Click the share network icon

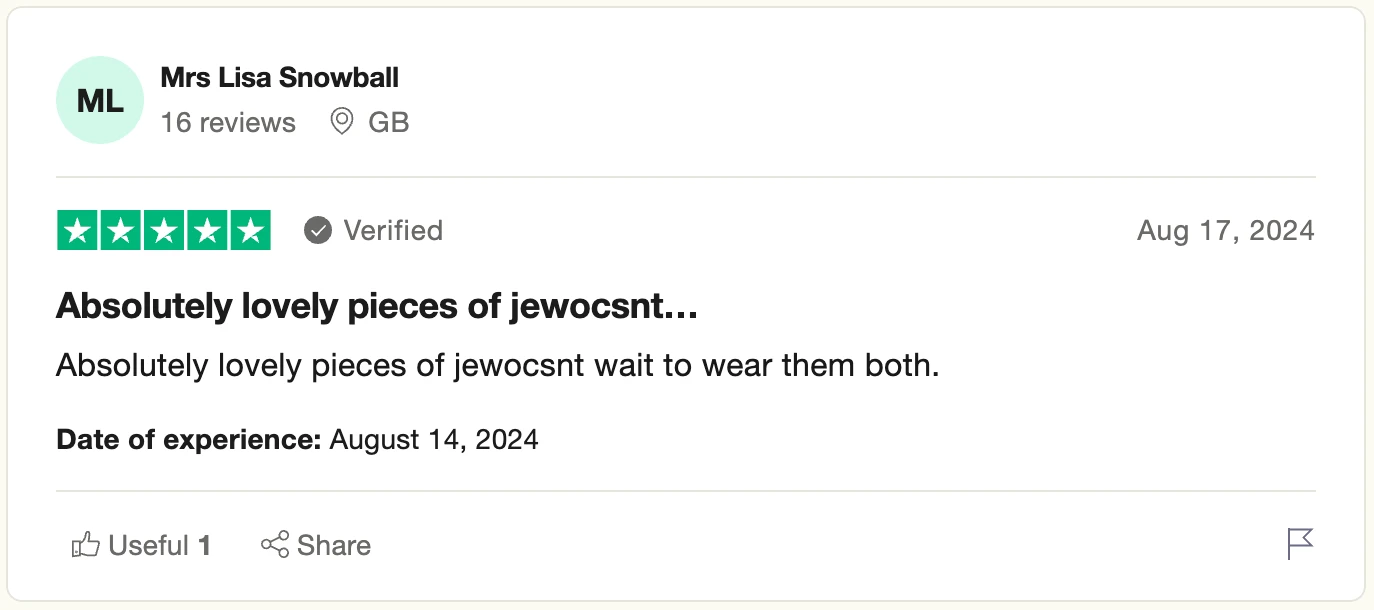(275, 545)
